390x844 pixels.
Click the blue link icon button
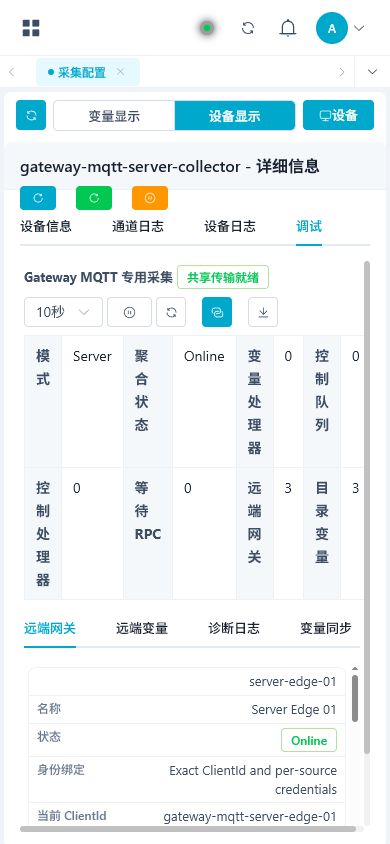[x=217, y=312]
